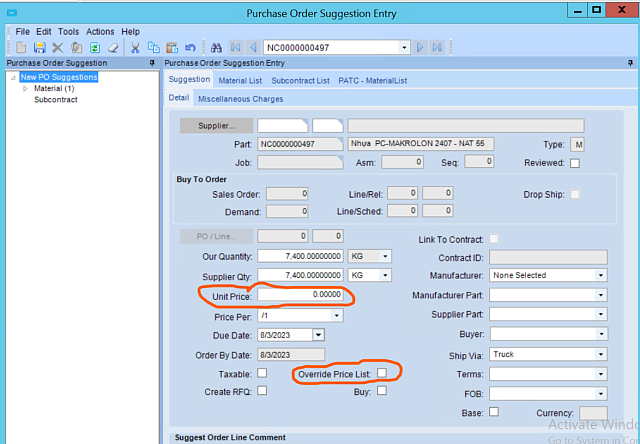Switch to the Subcontract List tab
The image size is (640, 444).
point(300,81)
